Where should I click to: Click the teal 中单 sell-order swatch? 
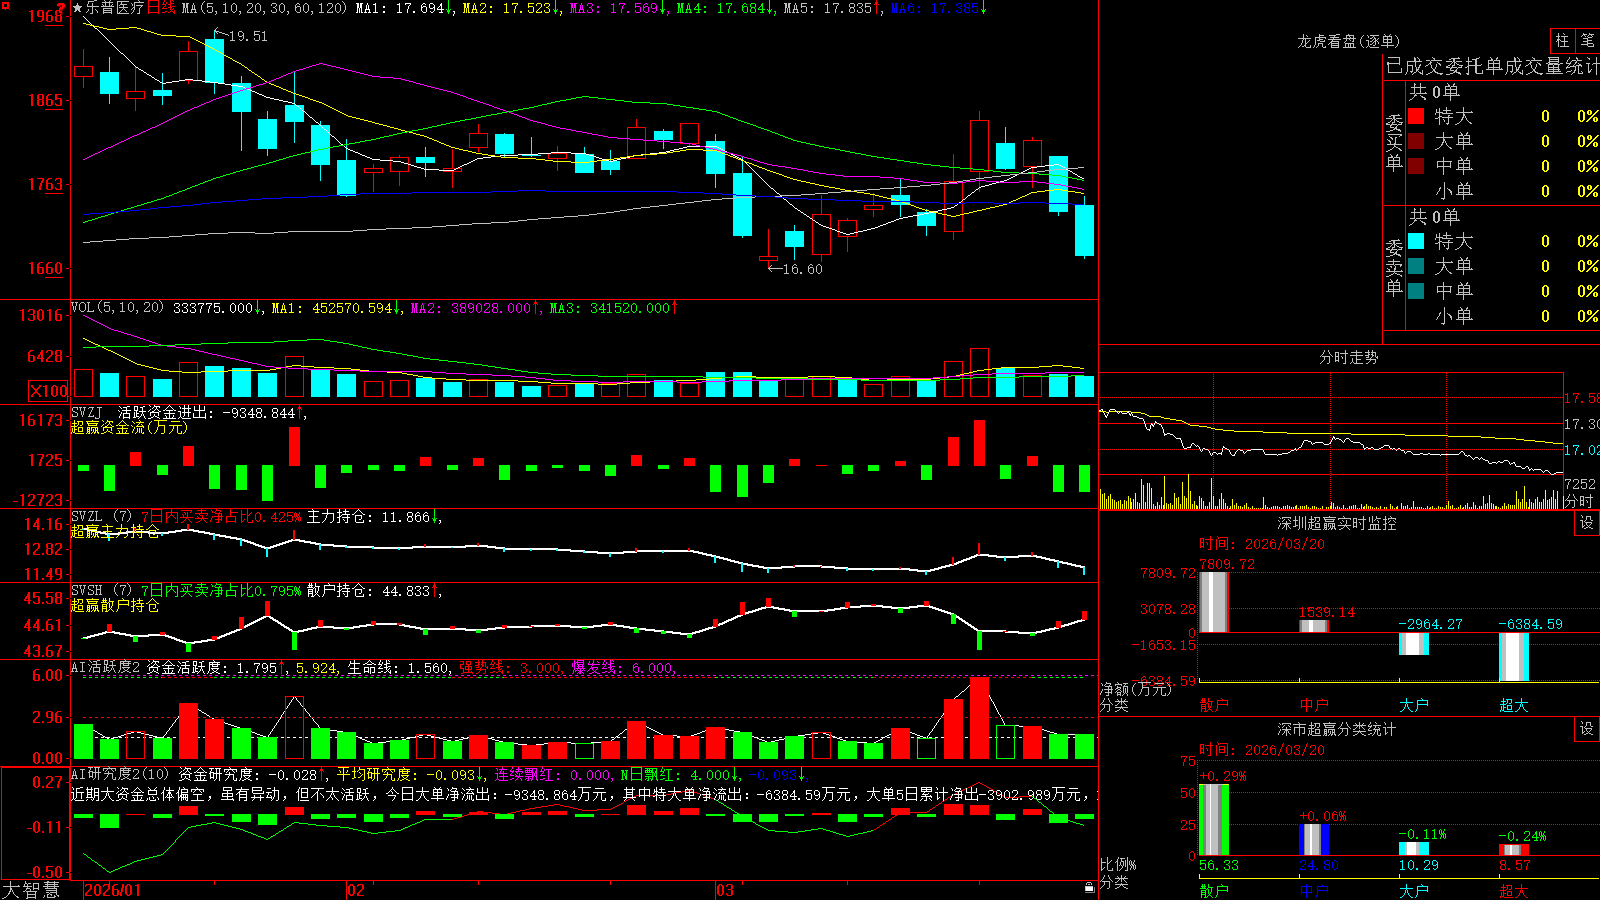tap(1416, 291)
